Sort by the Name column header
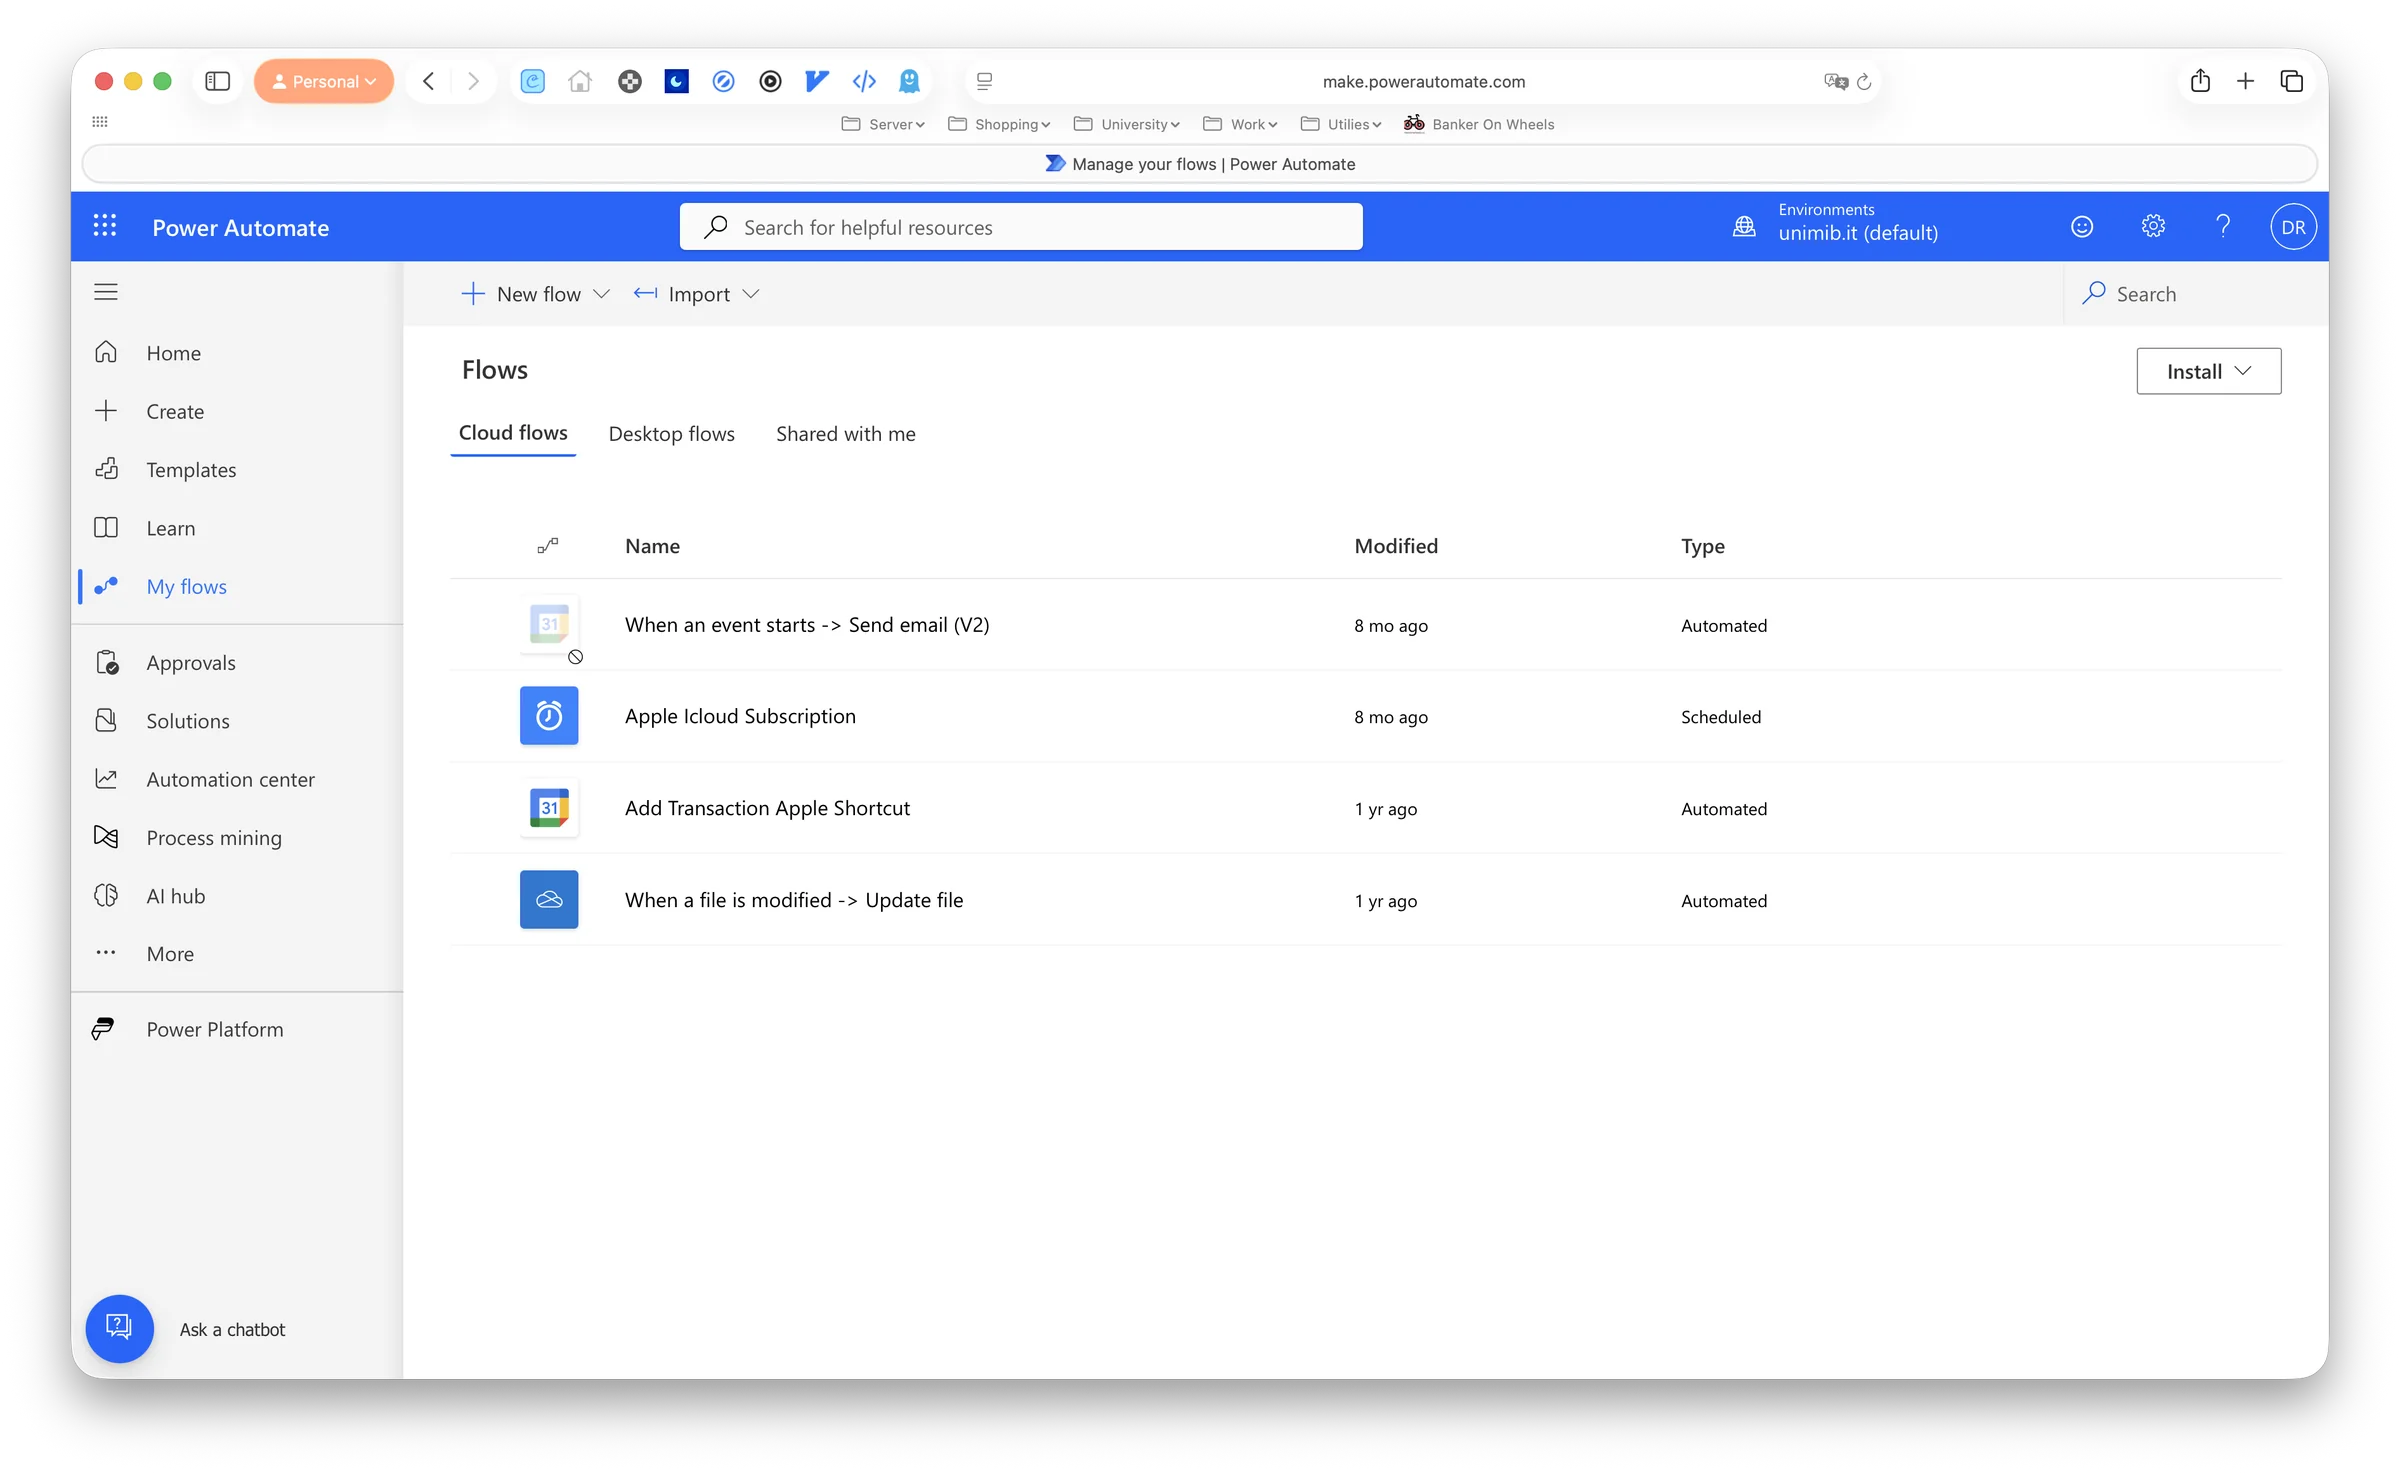 tap(652, 546)
